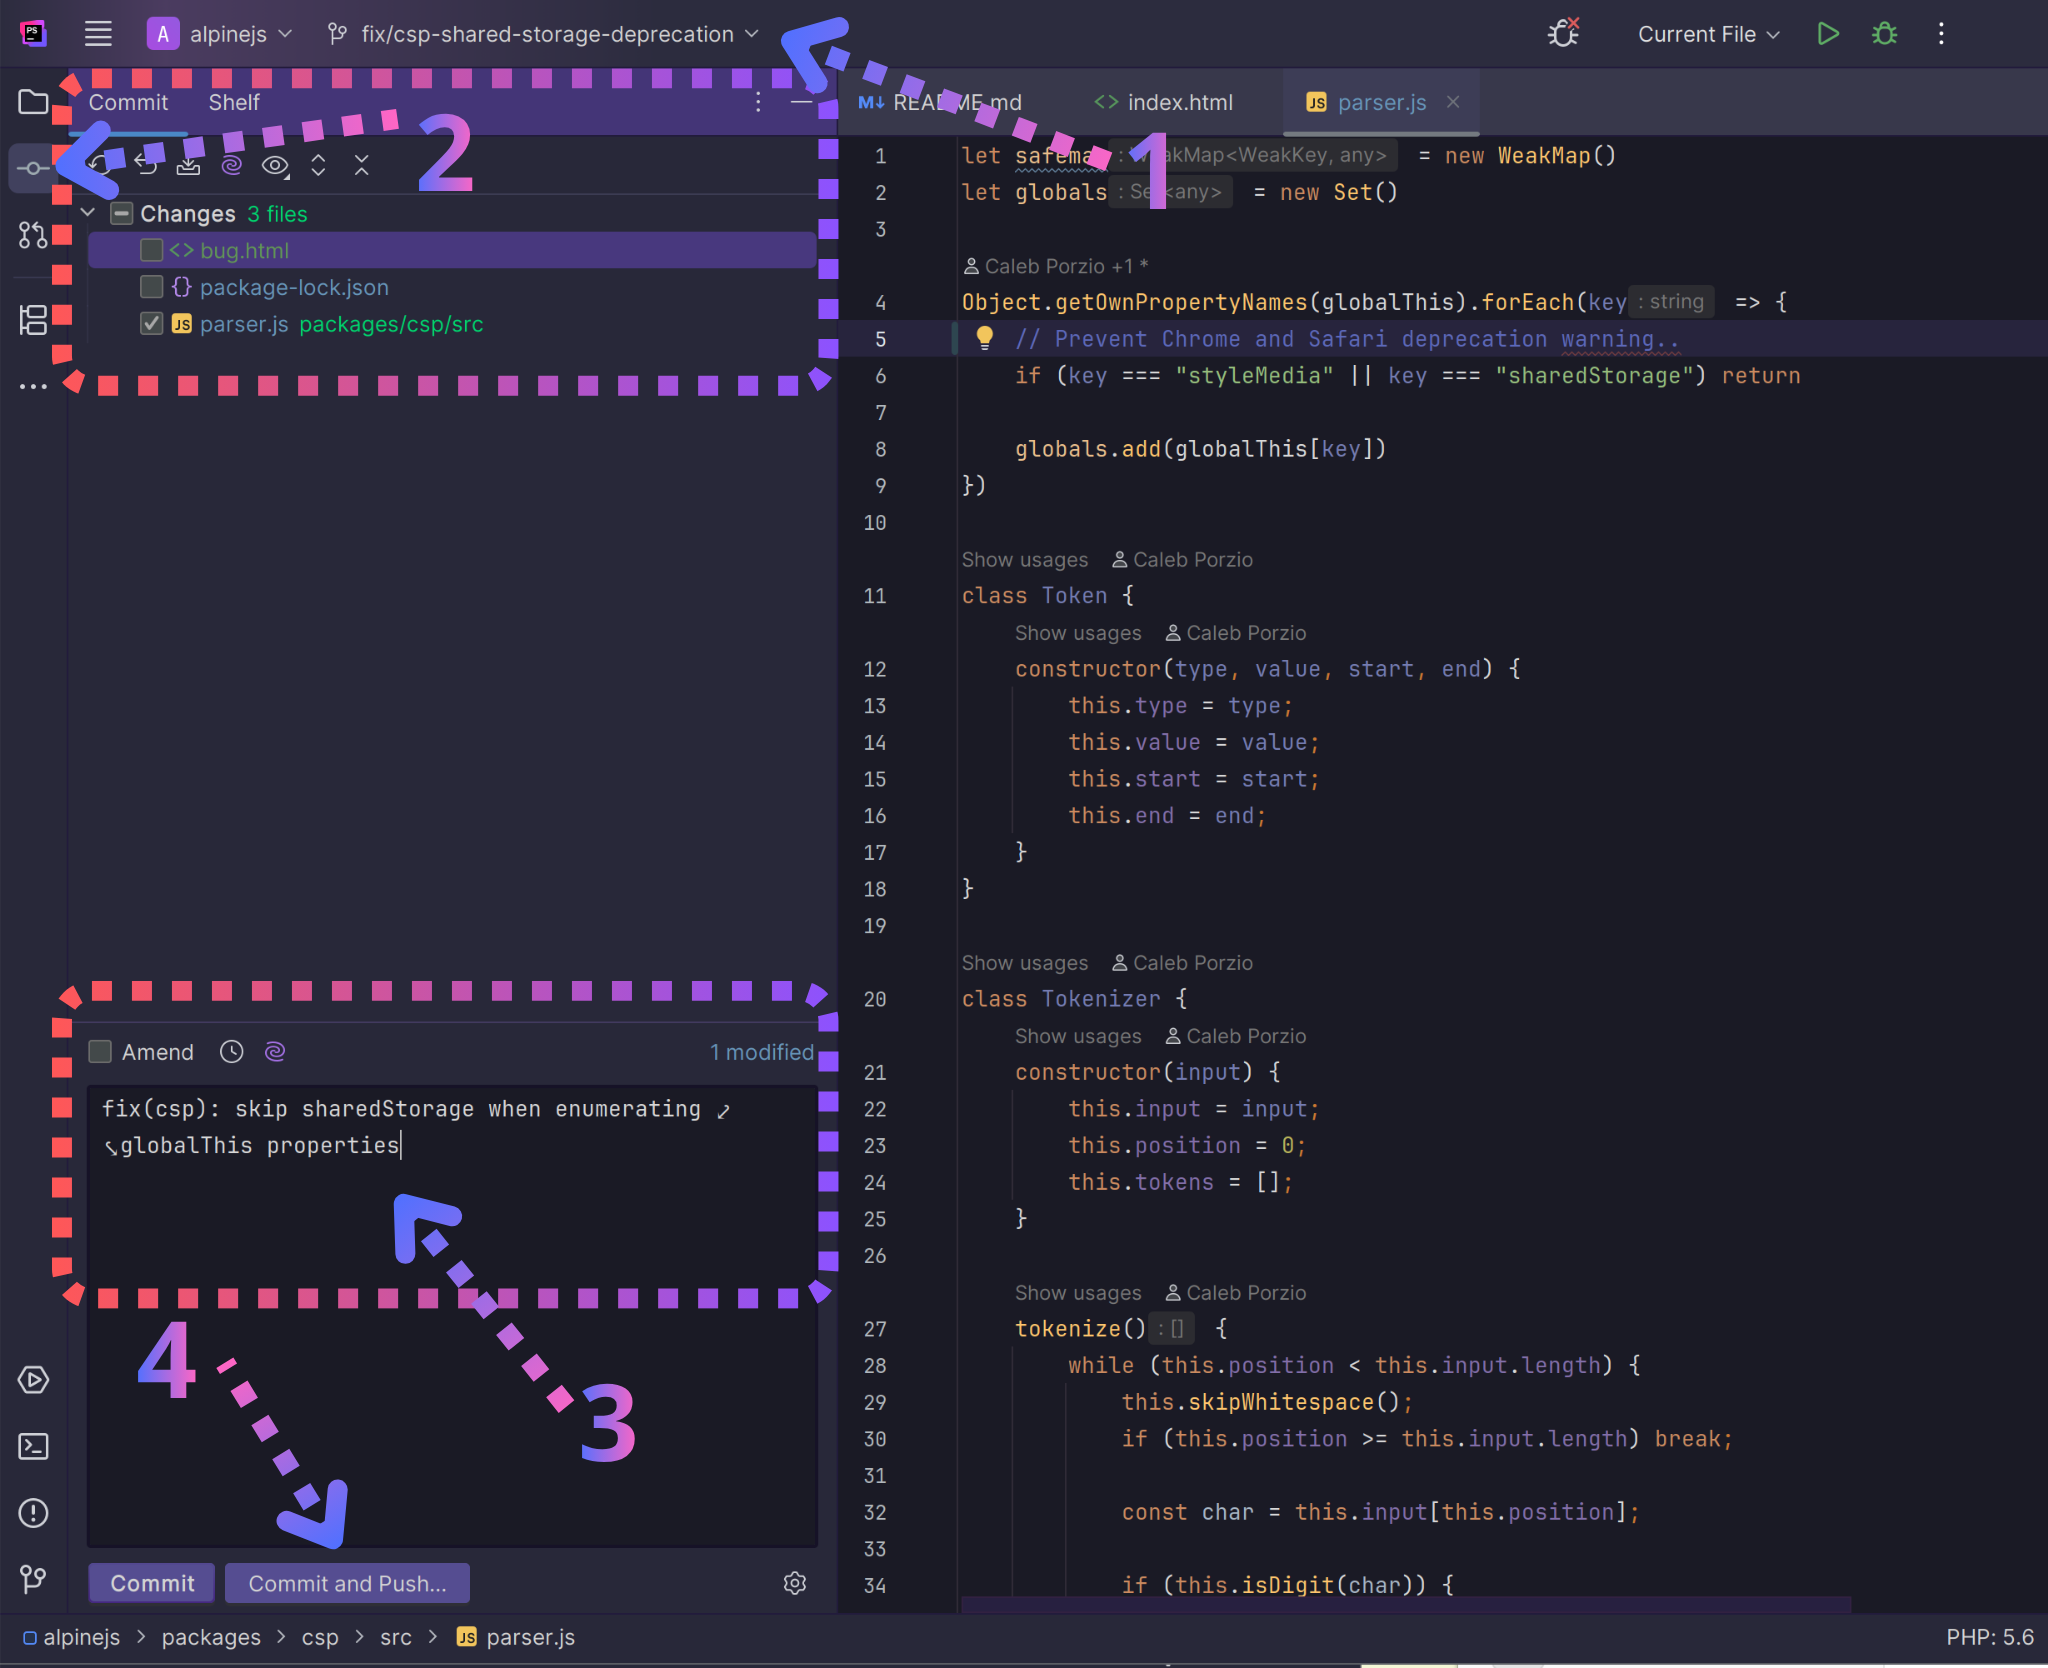Check the bug.html file checkbox
This screenshot has height=1668, width=2048.
click(x=152, y=250)
